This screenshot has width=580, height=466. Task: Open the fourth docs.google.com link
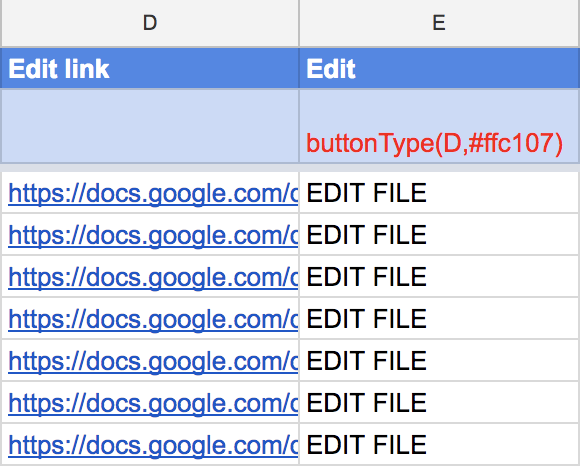[x=153, y=319]
